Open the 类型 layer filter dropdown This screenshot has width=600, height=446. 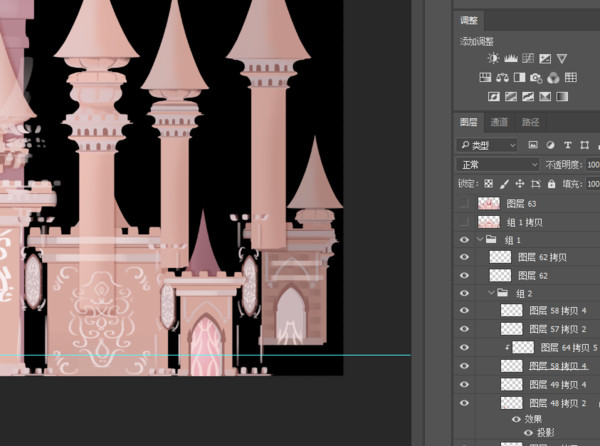click(487, 145)
